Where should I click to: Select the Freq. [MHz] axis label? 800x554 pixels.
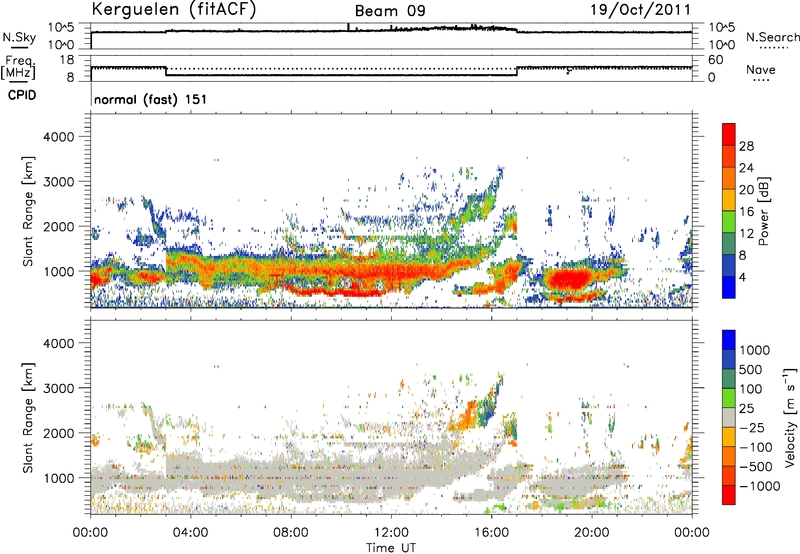[18, 67]
